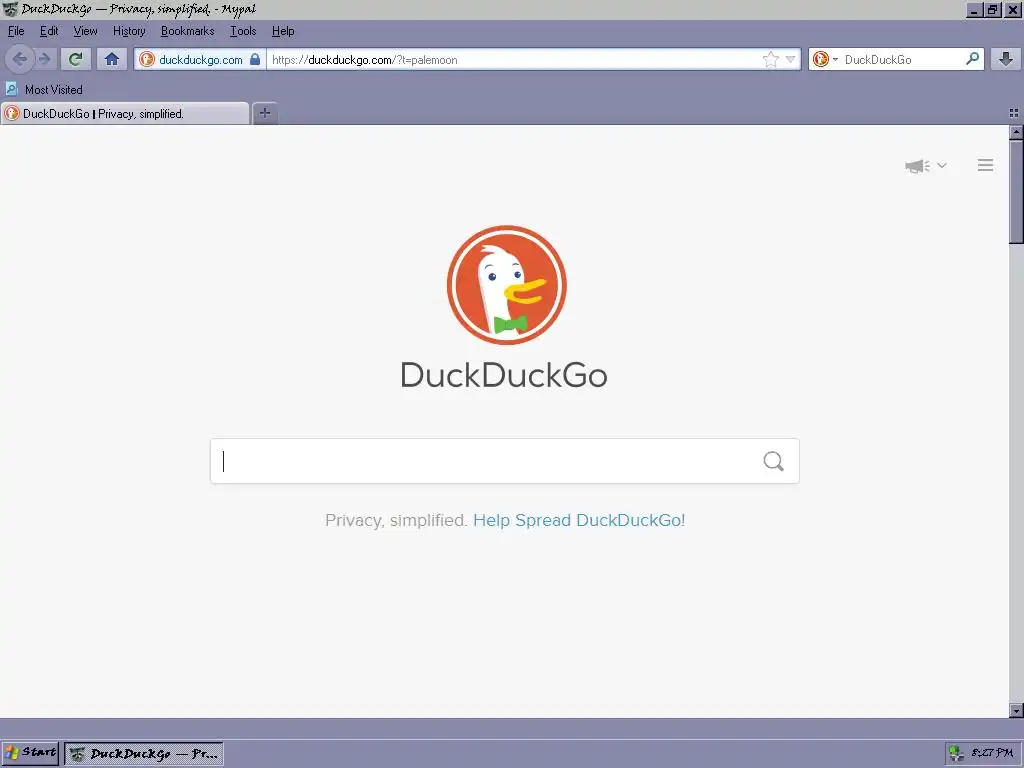Viewport: 1024px width, 768px height.
Task: Follow the Help Spread DuckDuckGo! link
Action: [x=579, y=520]
